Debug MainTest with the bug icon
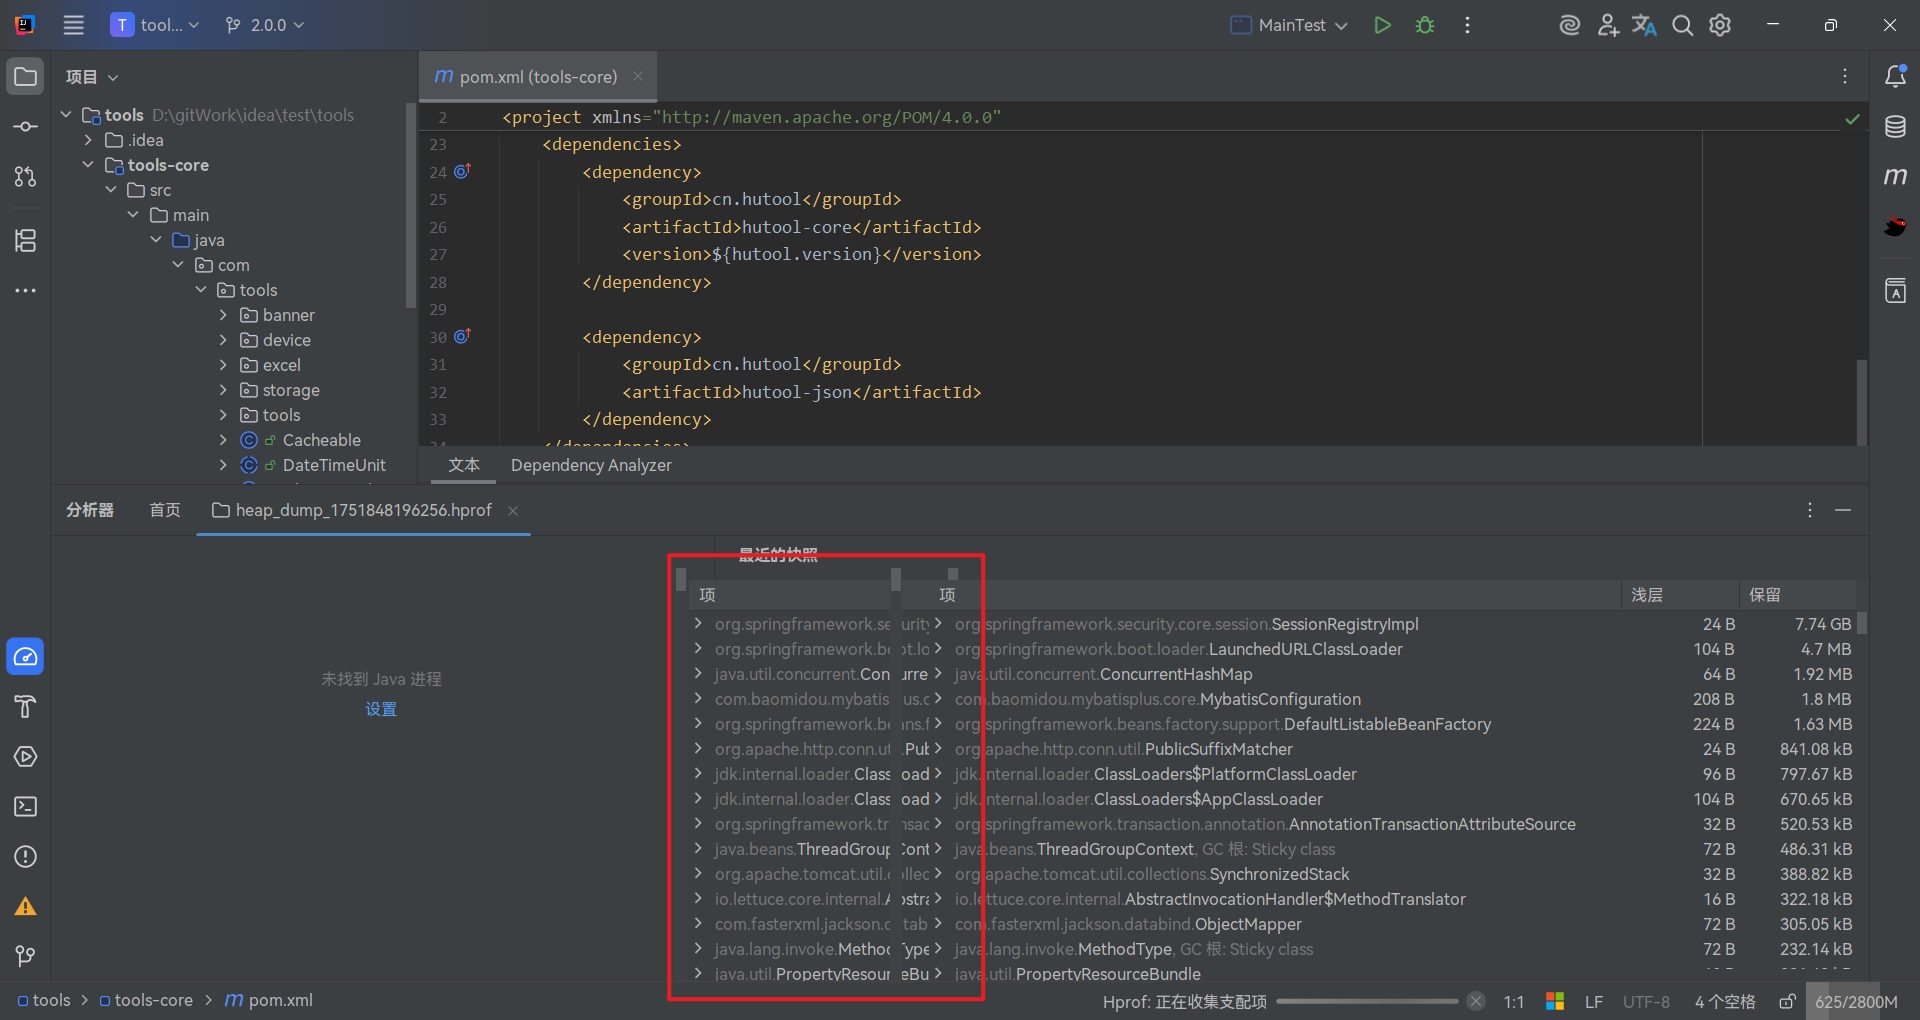Viewport: 1920px width, 1020px height. coord(1425,25)
